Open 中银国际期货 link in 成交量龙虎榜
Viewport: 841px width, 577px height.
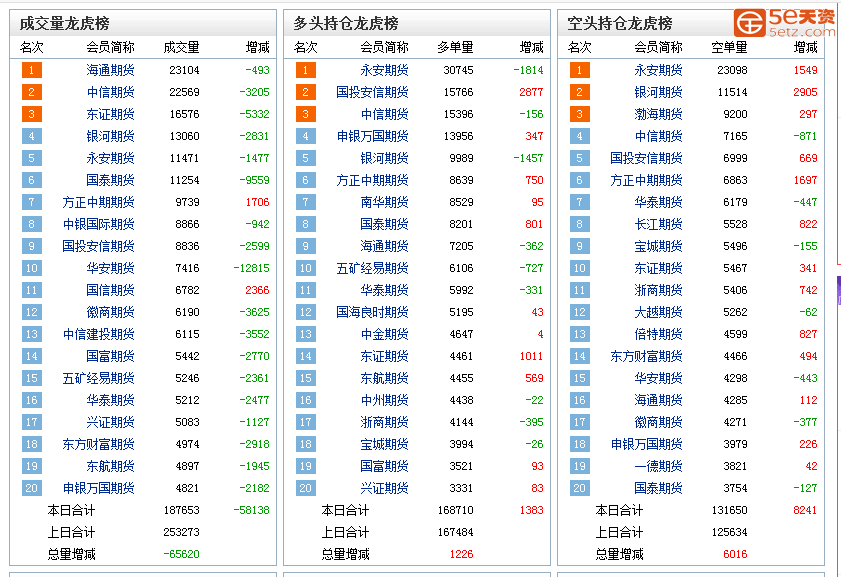click(x=98, y=224)
